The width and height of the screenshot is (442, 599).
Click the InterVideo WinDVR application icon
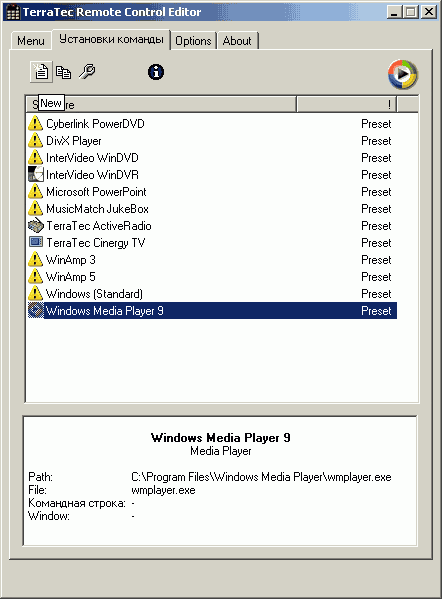tap(36, 174)
